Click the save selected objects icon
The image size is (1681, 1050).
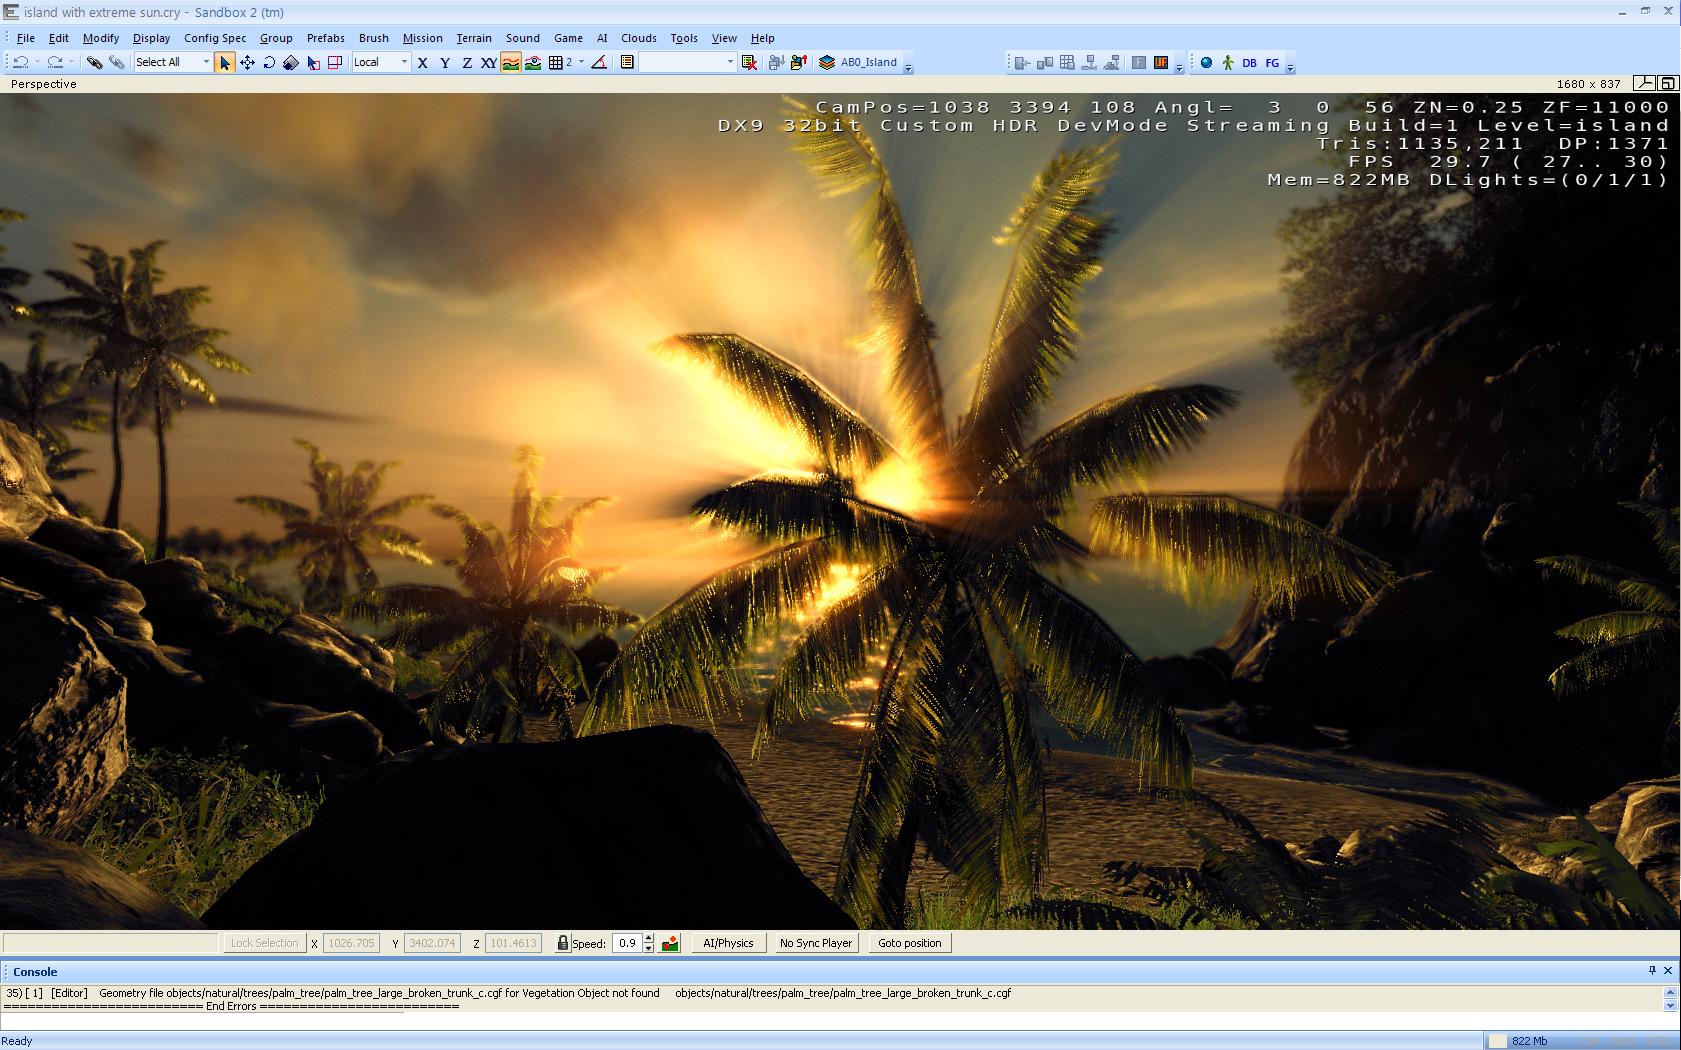[776, 62]
